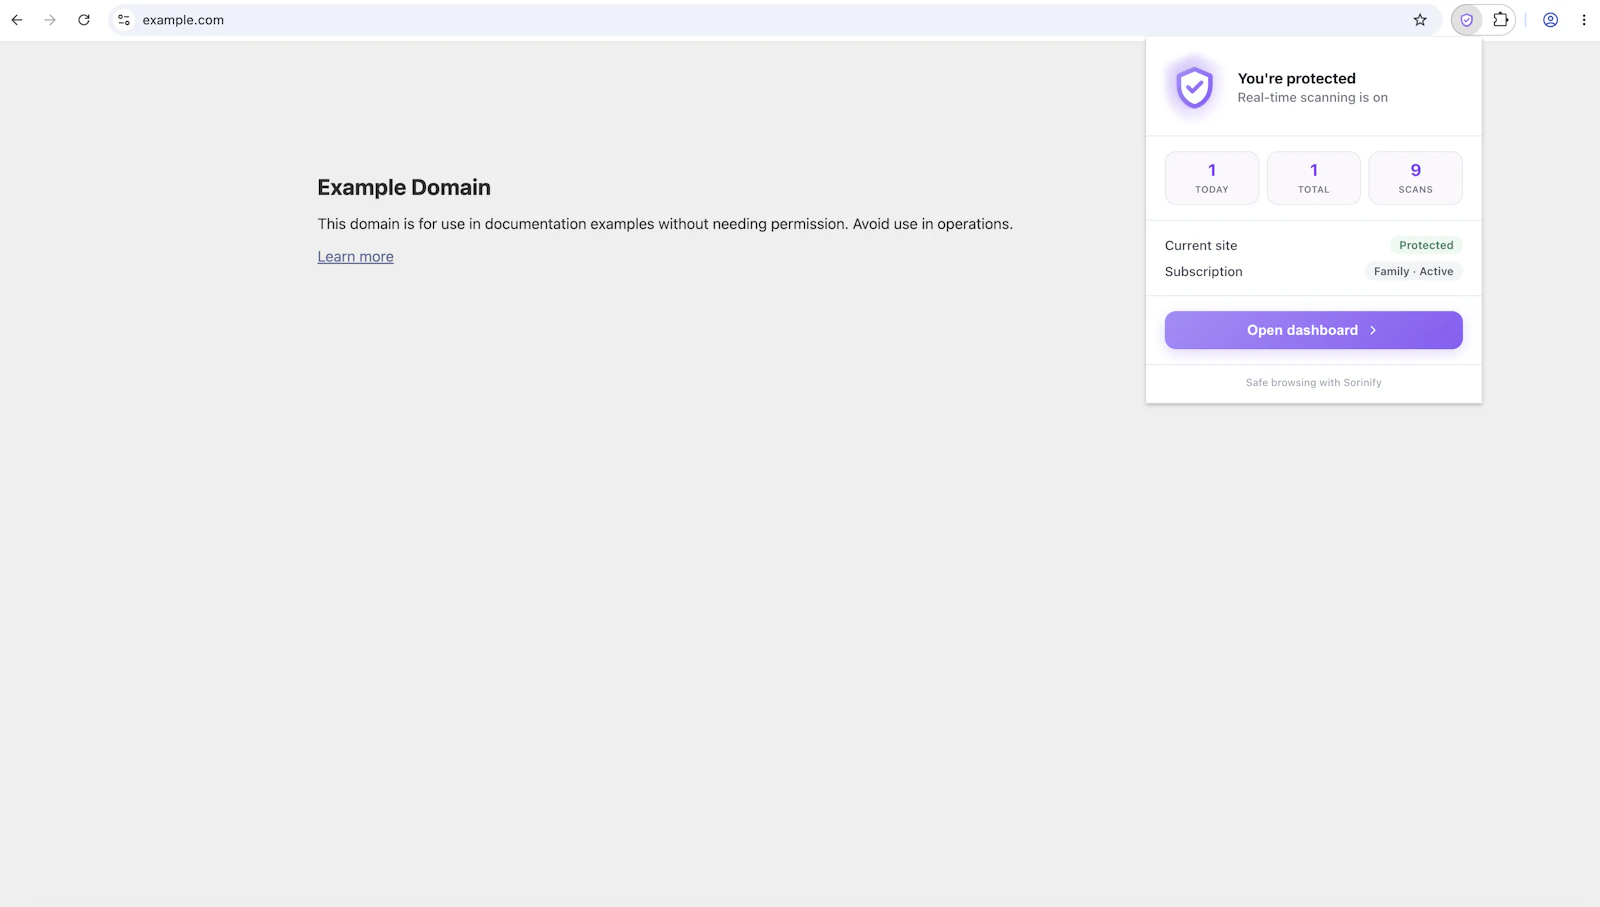Open the Chrome profile avatar
The width and height of the screenshot is (1600, 907).
[1551, 20]
